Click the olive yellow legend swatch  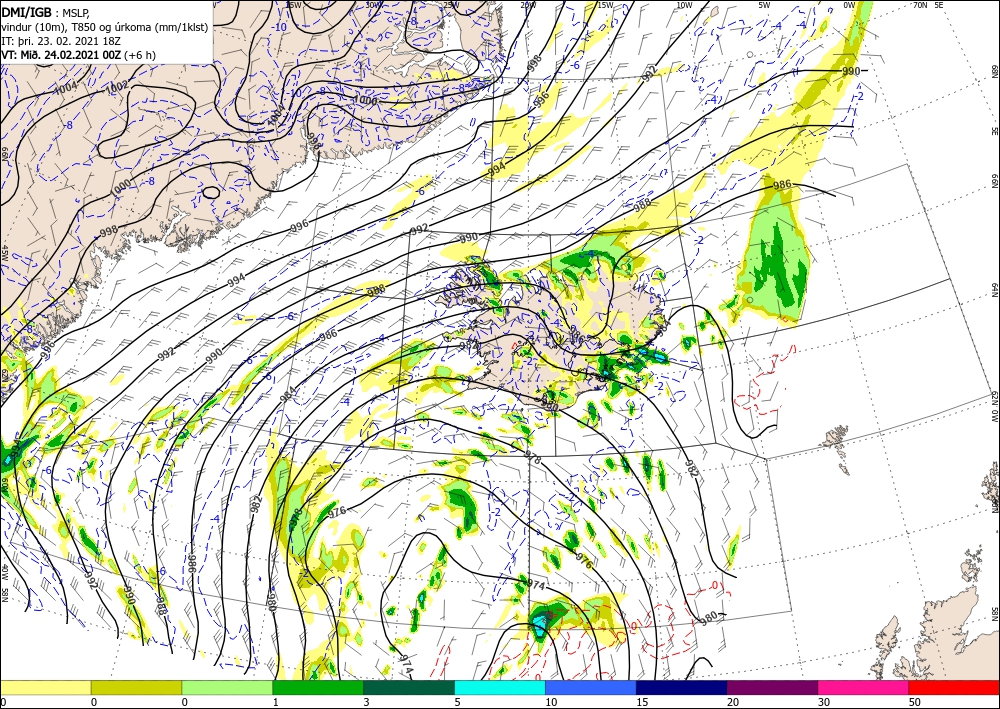pos(136,687)
